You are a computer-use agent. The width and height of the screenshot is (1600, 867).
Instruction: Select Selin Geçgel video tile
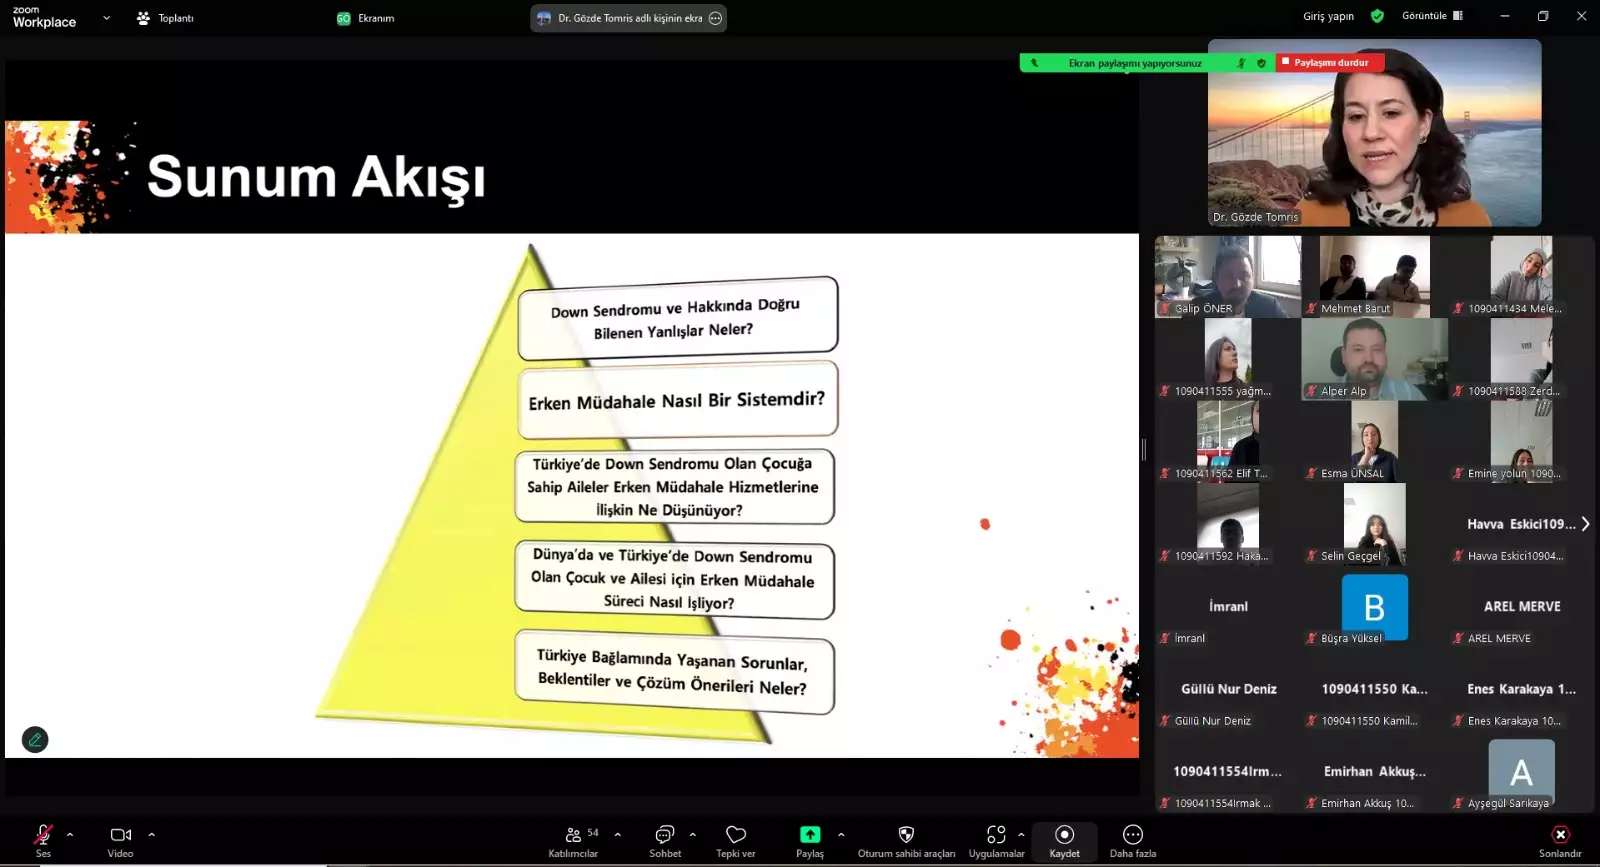(1374, 524)
